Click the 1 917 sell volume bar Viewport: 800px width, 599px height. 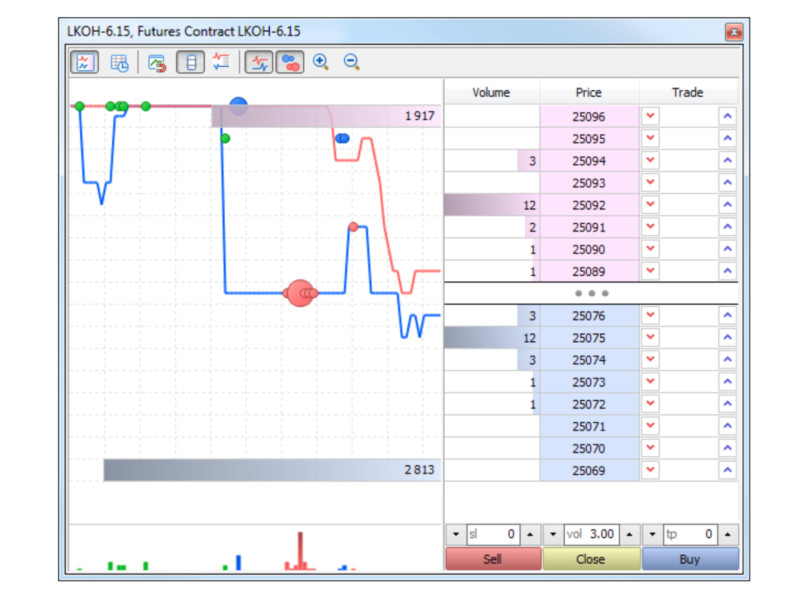pyautogui.click(x=326, y=116)
